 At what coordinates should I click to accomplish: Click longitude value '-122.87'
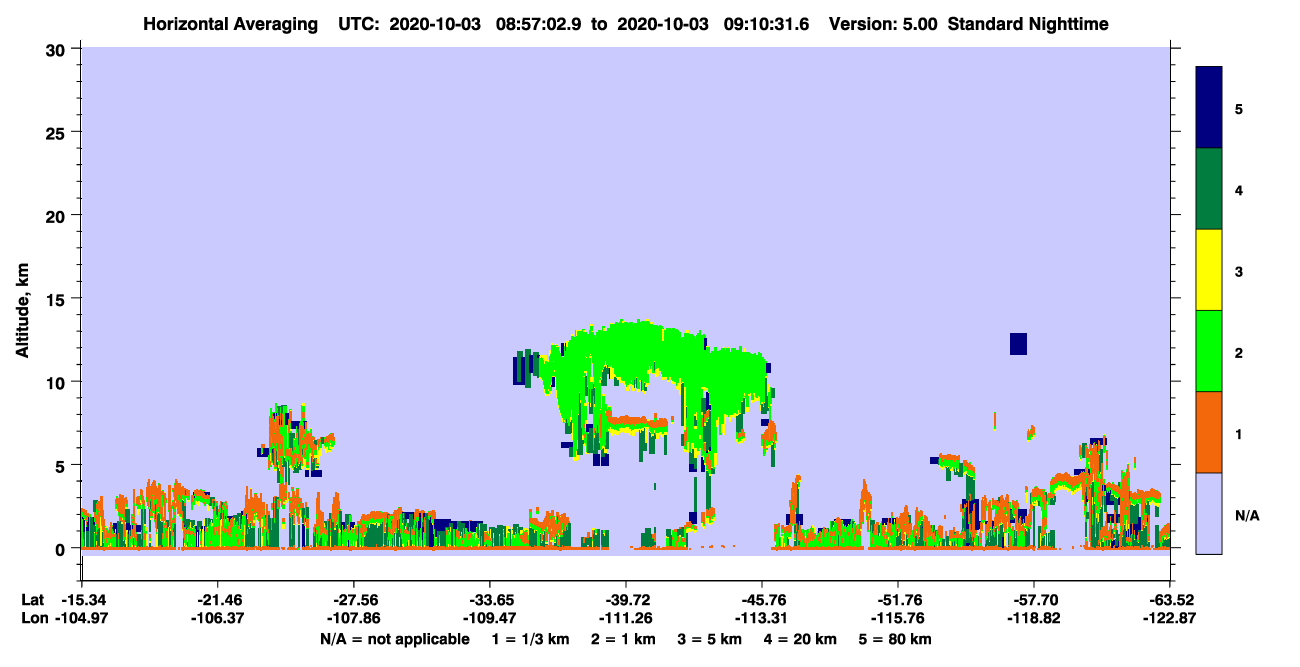[1170, 618]
